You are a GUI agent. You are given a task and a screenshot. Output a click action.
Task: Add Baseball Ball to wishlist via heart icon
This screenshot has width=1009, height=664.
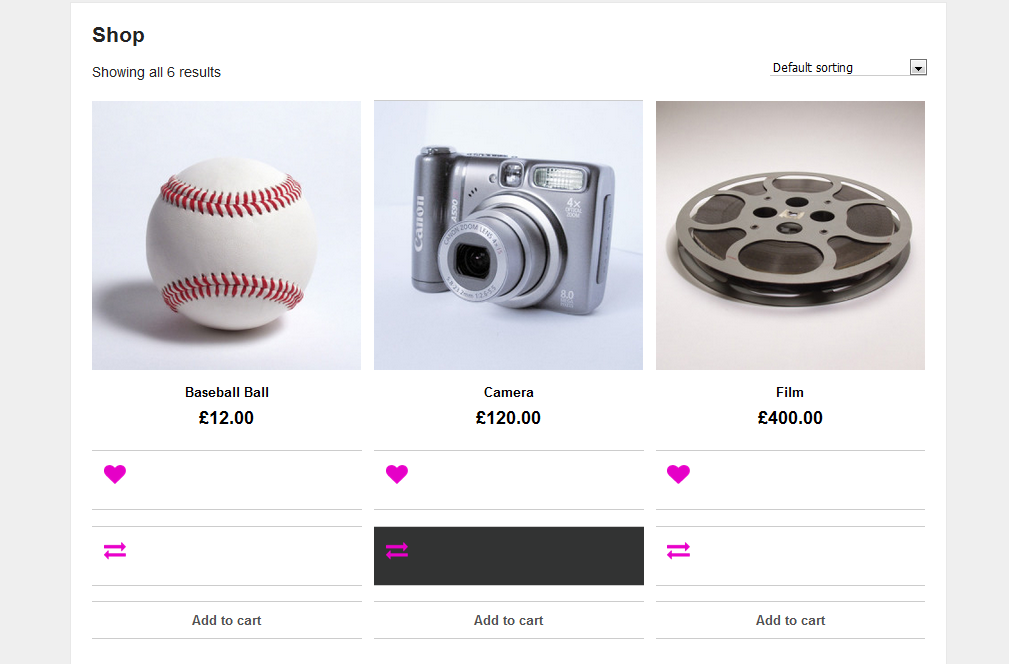pyautogui.click(x=115, y=474)
